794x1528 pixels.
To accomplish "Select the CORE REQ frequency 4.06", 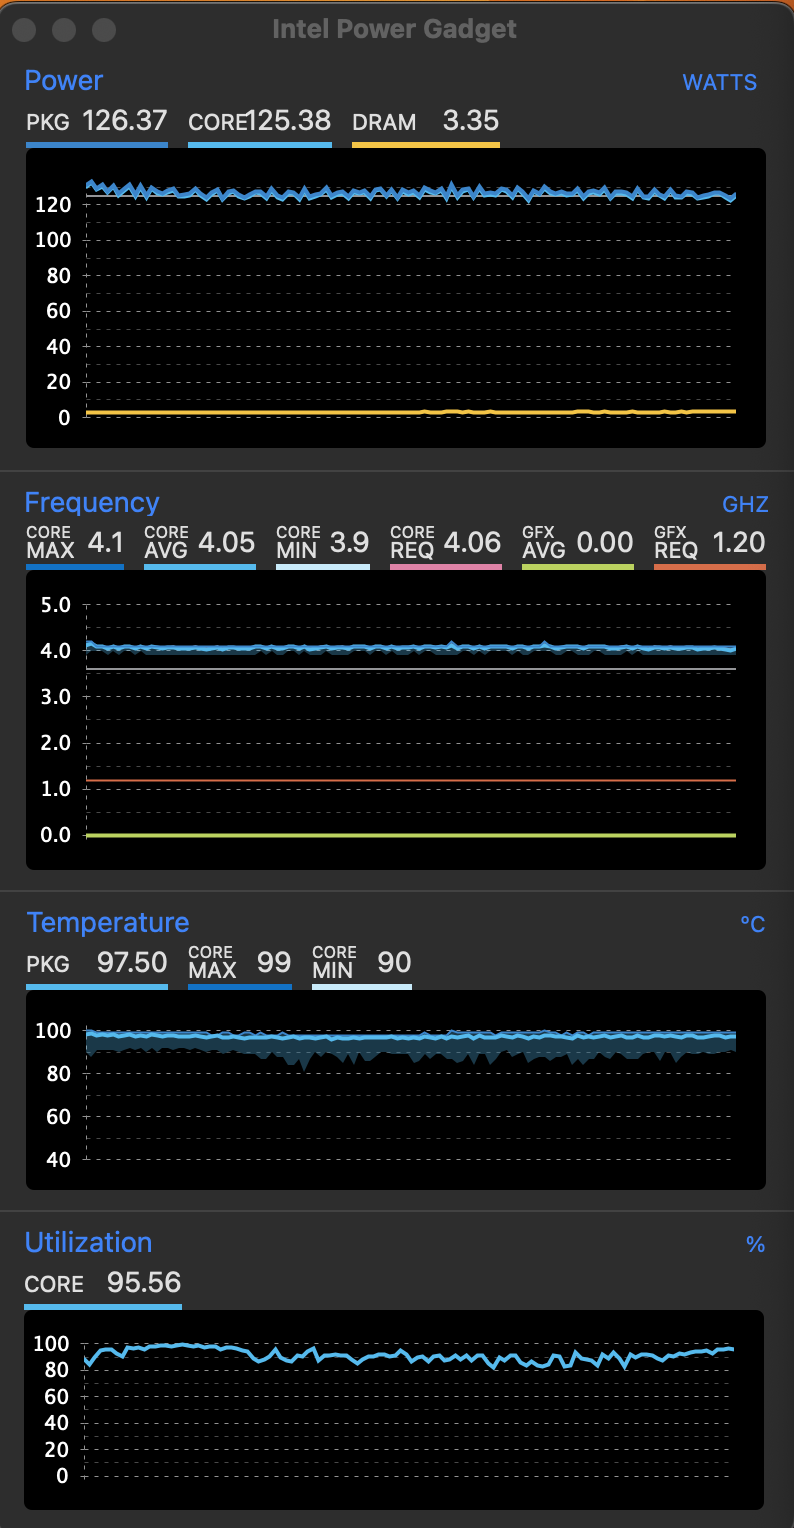I will [x=472, y=543].
